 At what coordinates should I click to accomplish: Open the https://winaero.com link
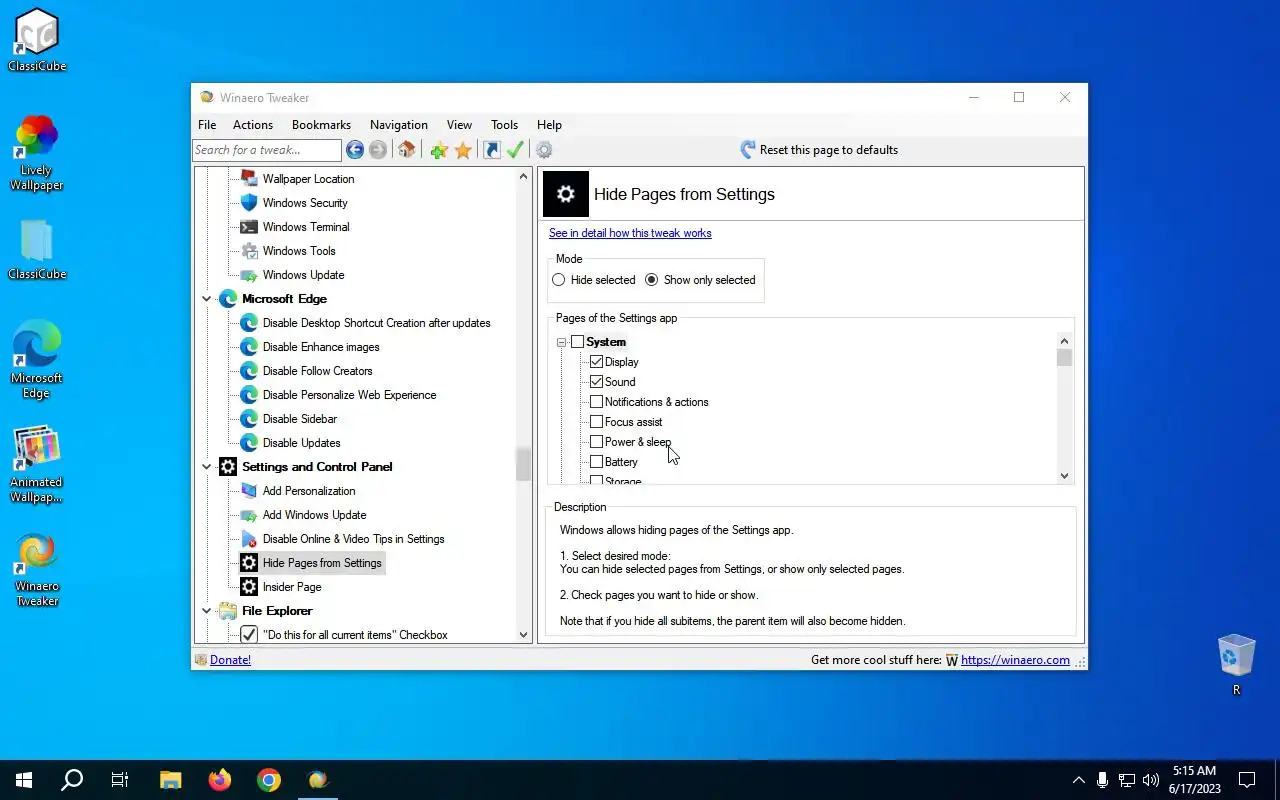1015,660
